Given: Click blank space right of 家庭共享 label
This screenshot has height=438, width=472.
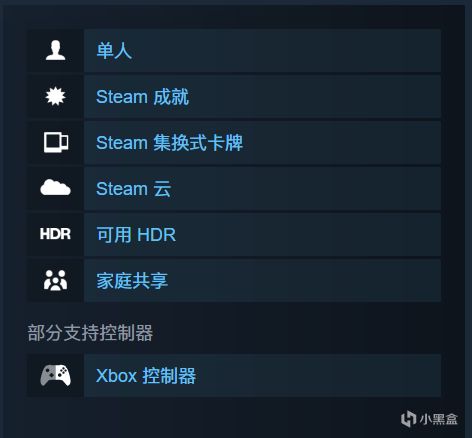Looking at the screenshot, I should click(303, 281).
